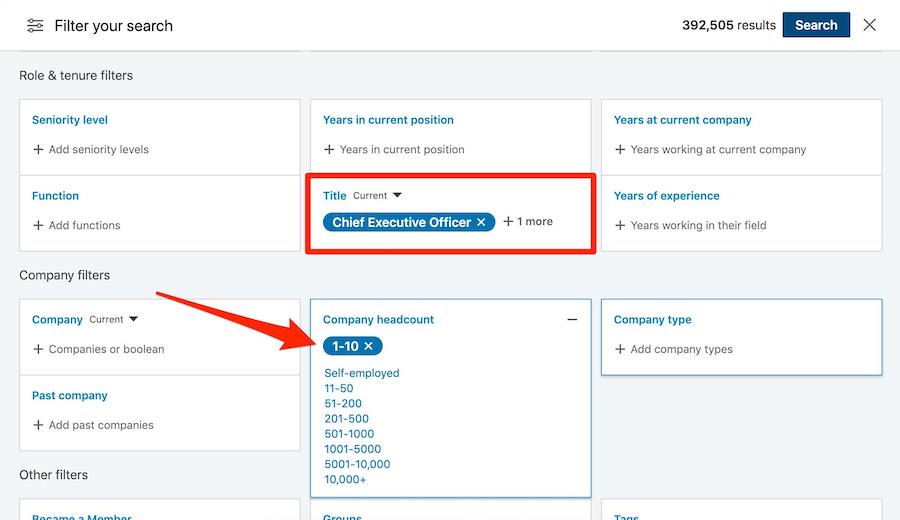Click the Company filter heading
The width and height of the screenshot is (900, 520).
[57, 319]
